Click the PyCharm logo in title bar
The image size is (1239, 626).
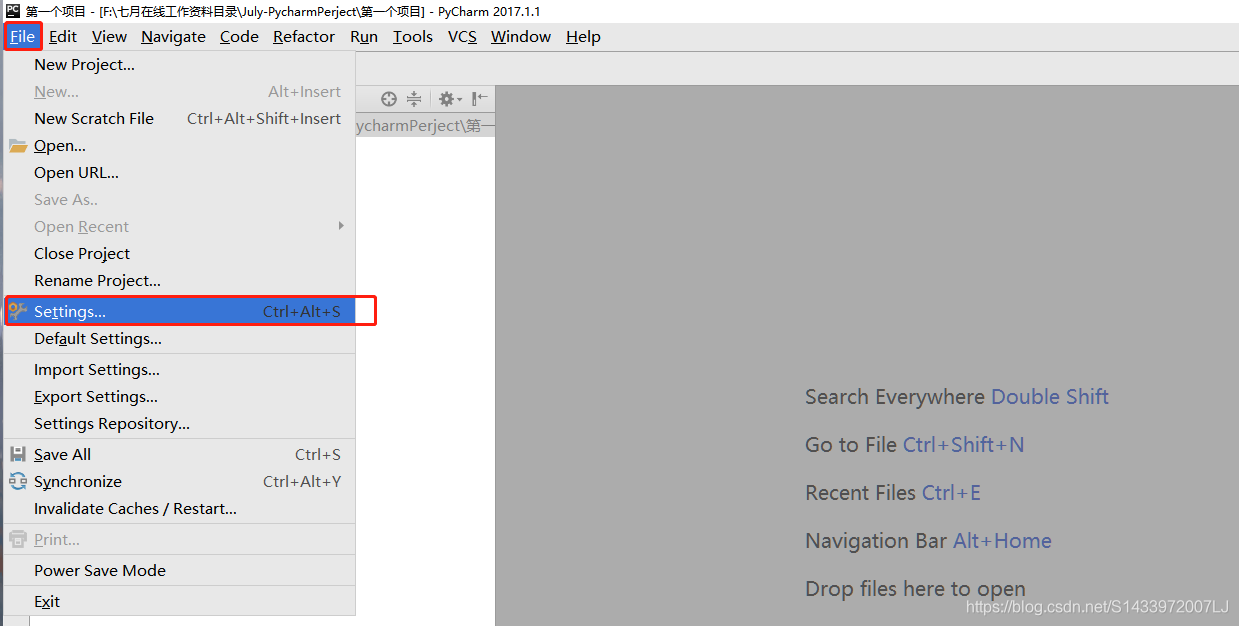point(13,10)
